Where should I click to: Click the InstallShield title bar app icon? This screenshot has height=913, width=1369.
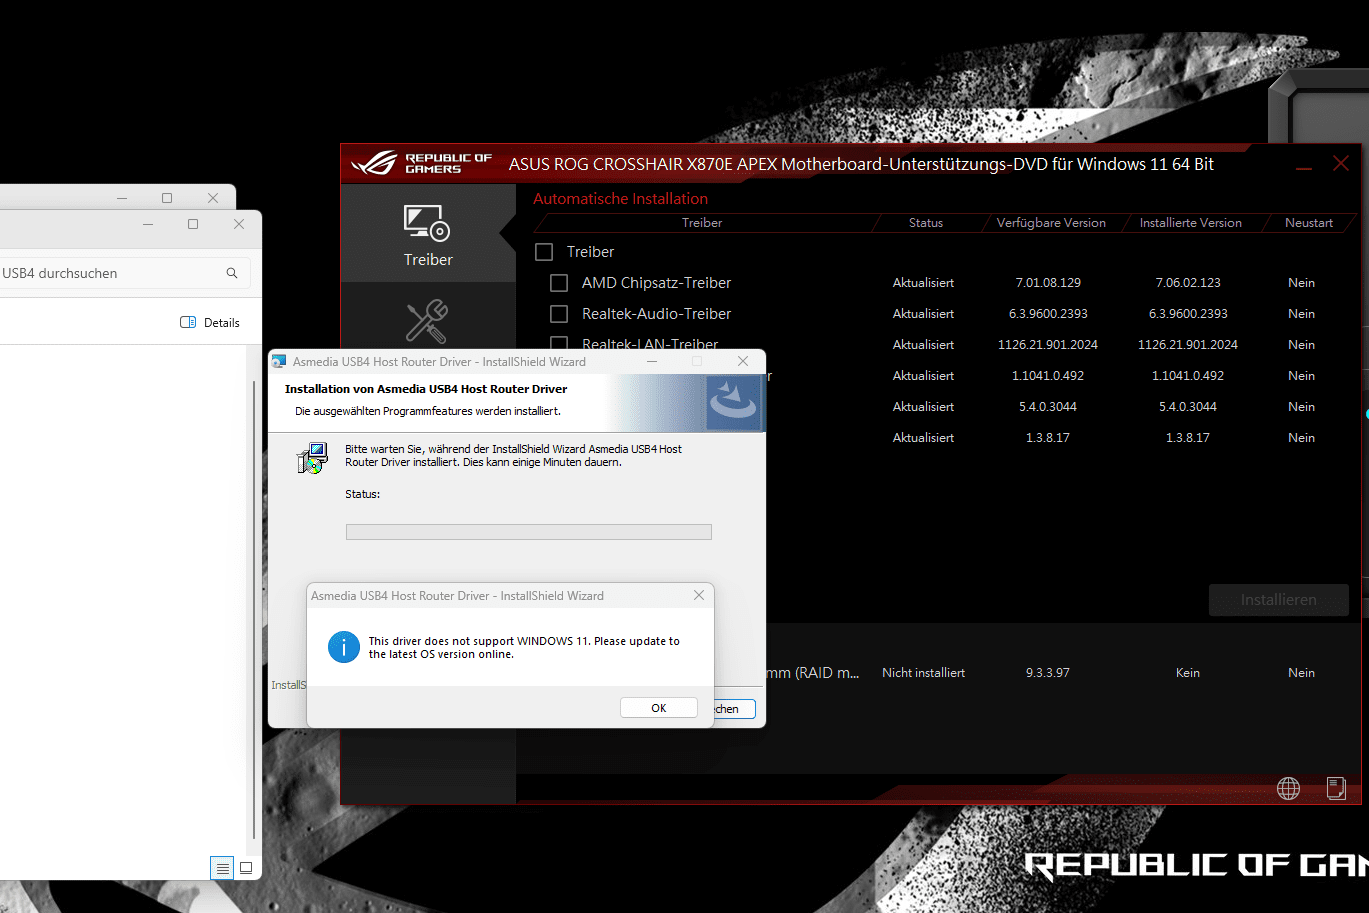(x=279, y=361)
